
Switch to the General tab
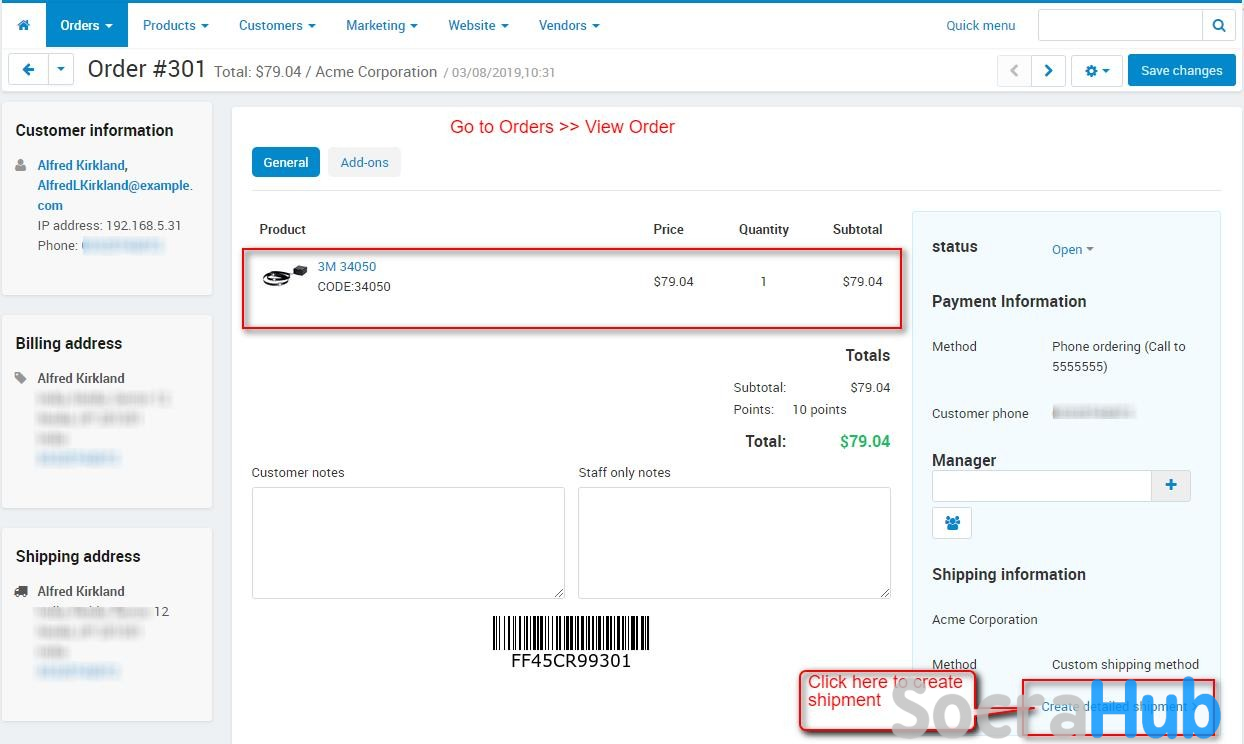click(x=286, y=162)
